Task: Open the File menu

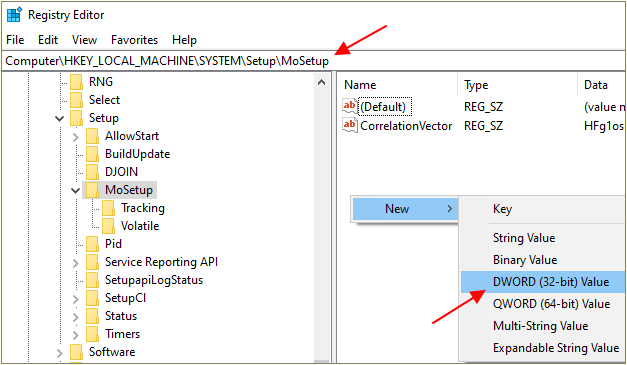Action: [x=15, y=40]
